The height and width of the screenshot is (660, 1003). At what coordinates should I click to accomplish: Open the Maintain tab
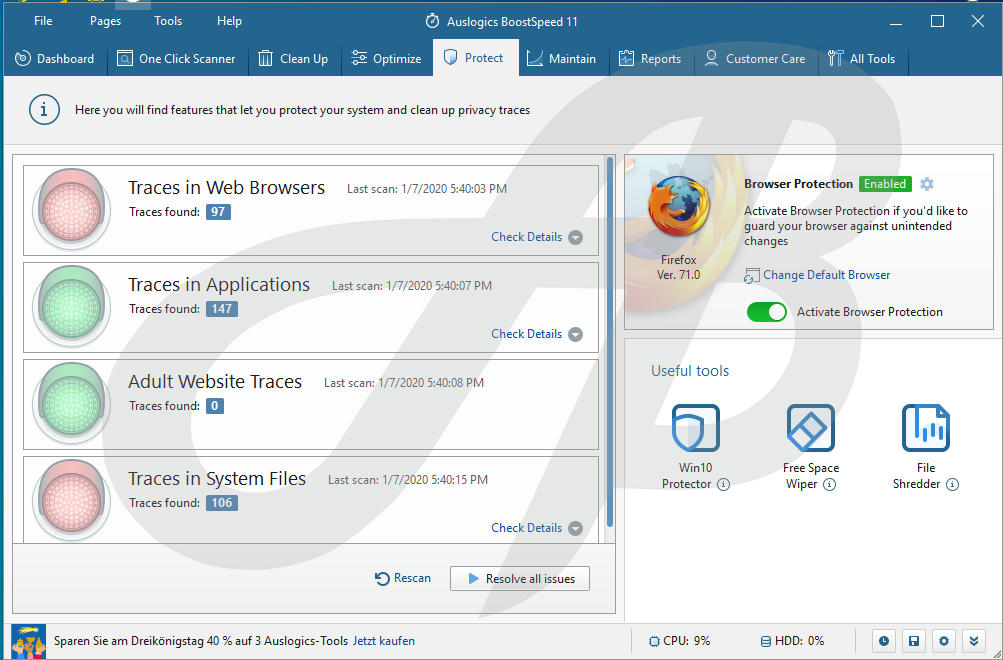pos(562,58)
